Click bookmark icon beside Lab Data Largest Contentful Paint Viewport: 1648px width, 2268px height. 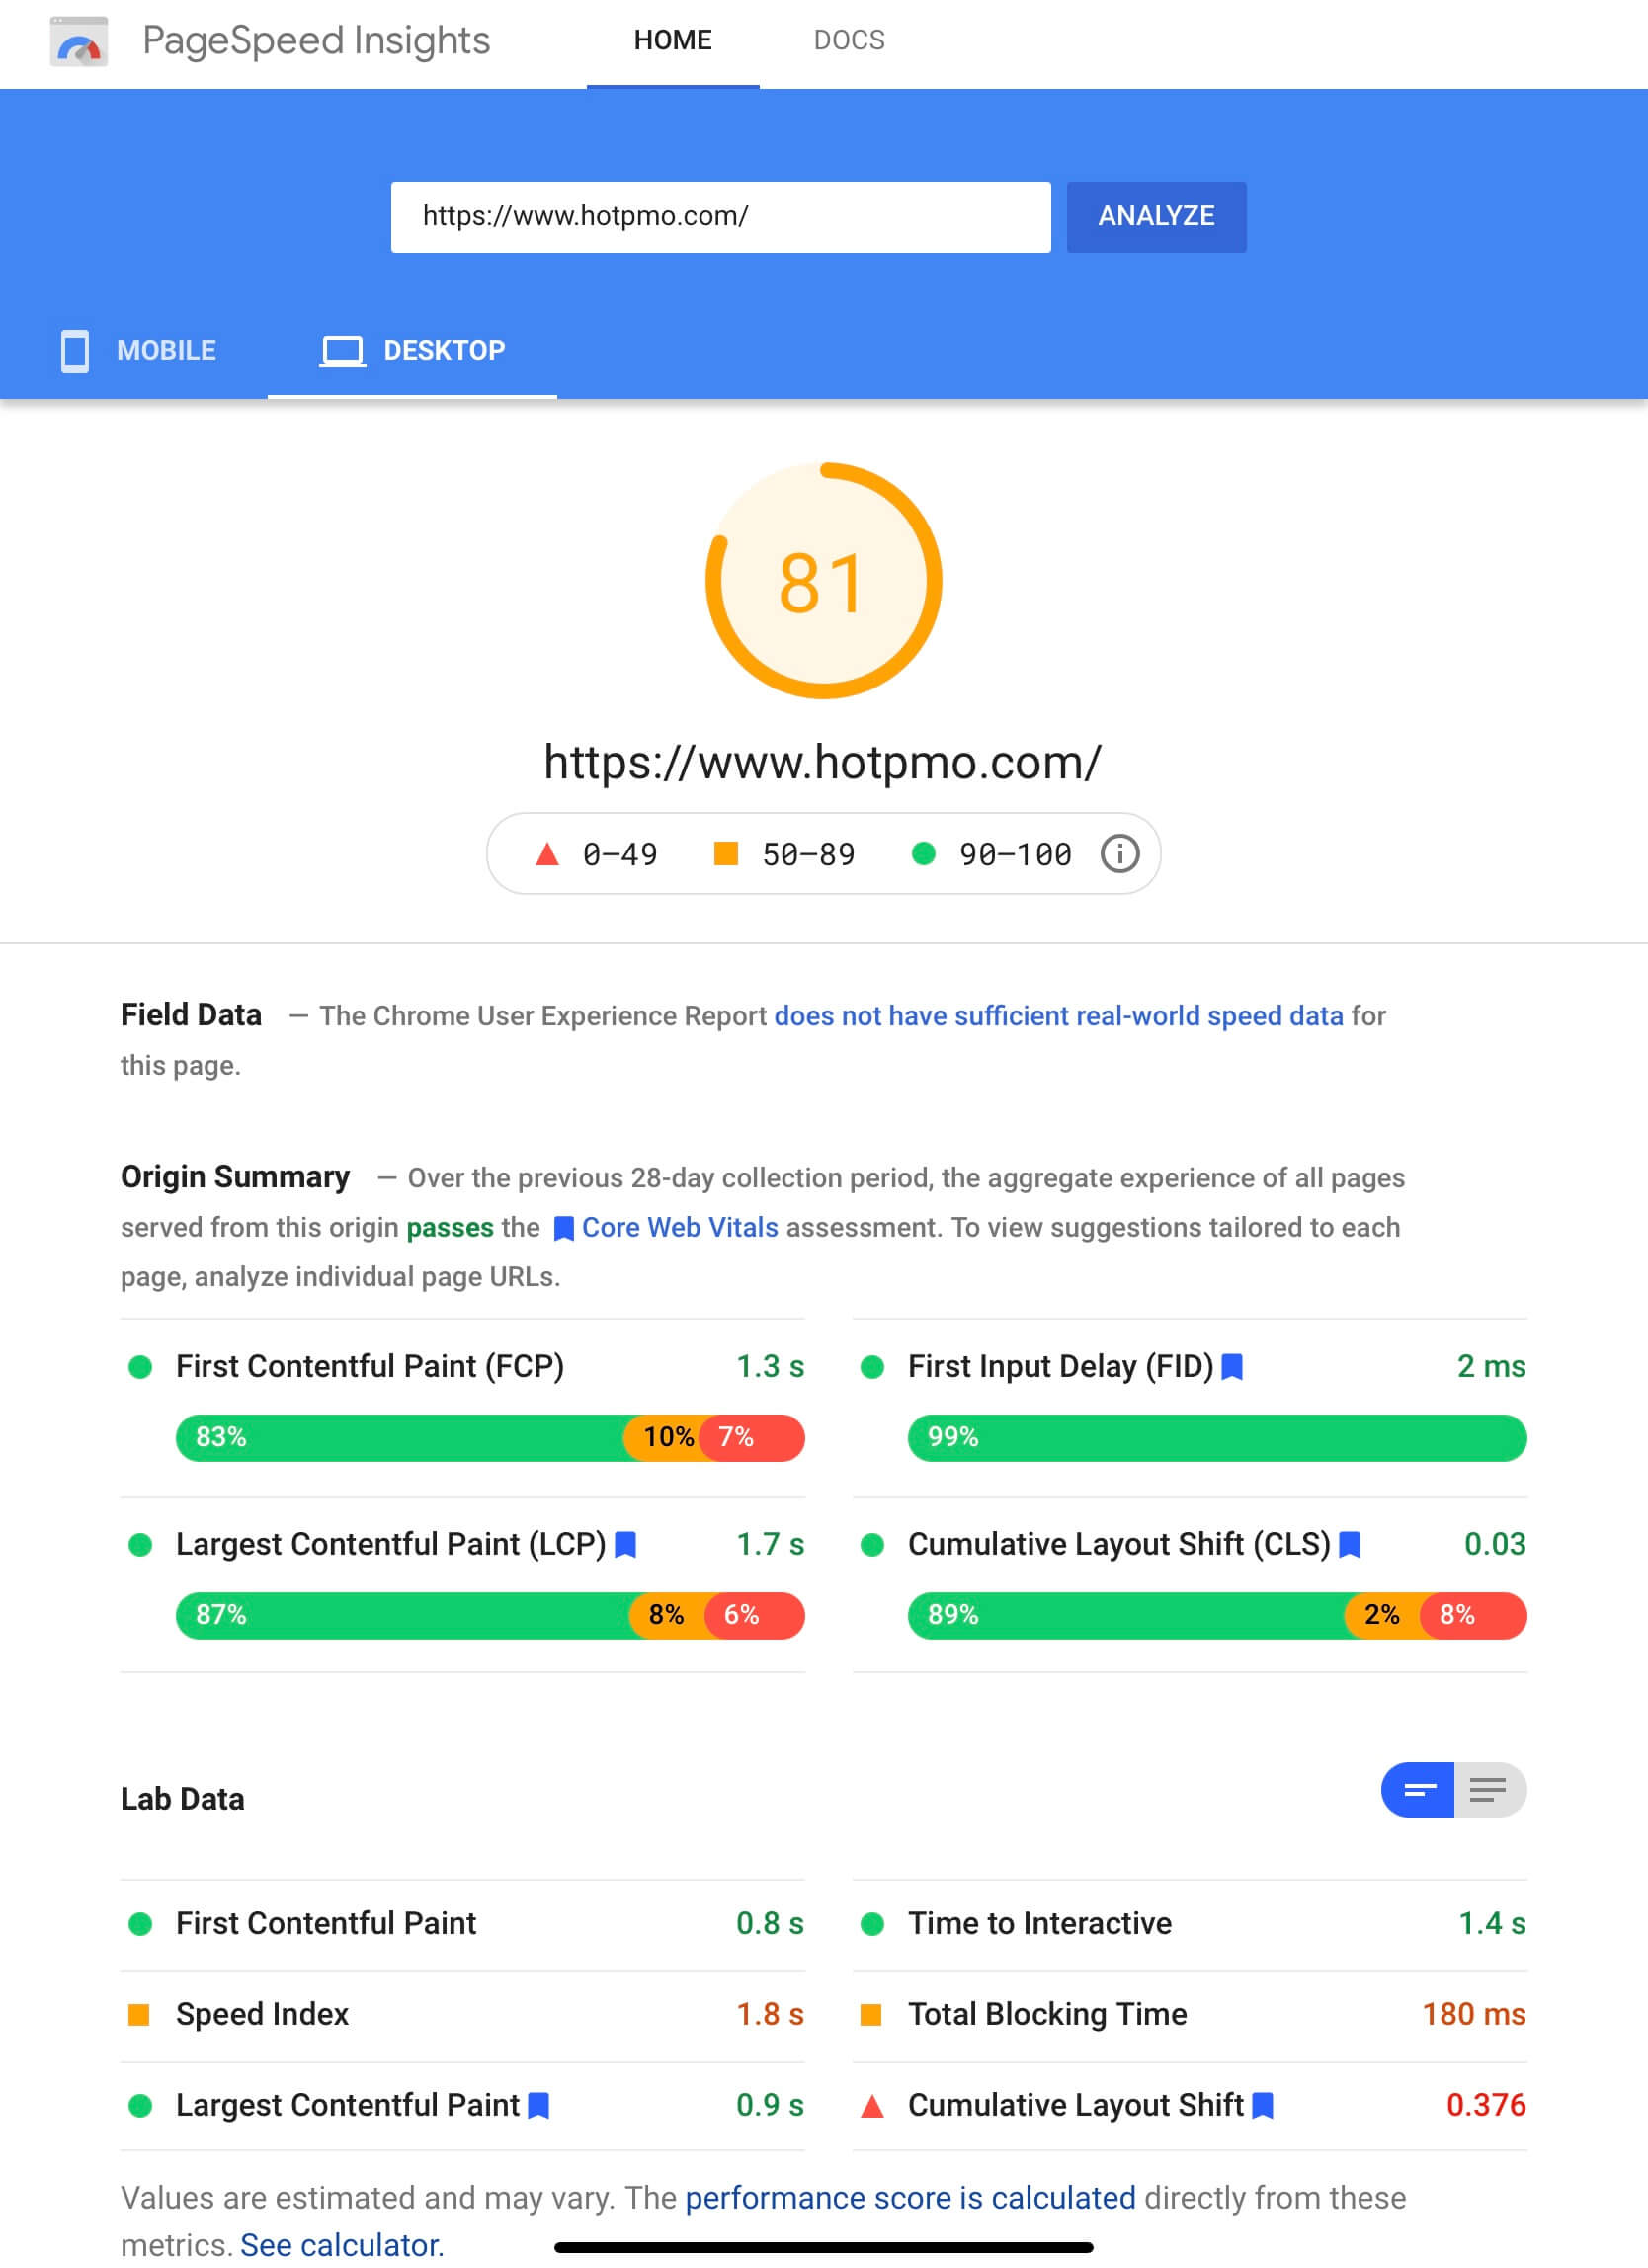click(x=538, y=2106)
